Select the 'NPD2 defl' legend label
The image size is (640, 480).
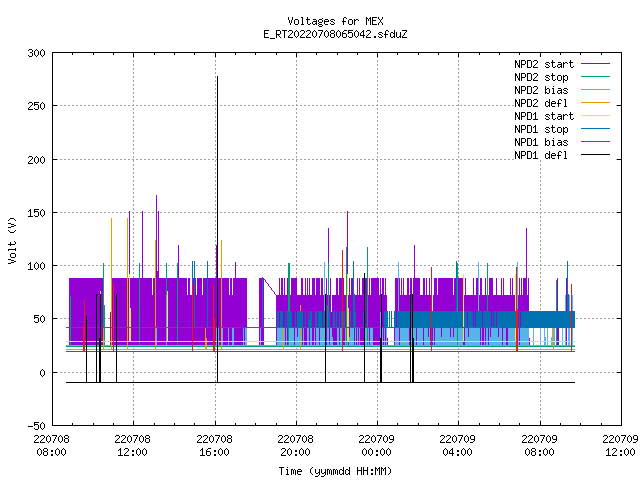click(x=541, y=103)
